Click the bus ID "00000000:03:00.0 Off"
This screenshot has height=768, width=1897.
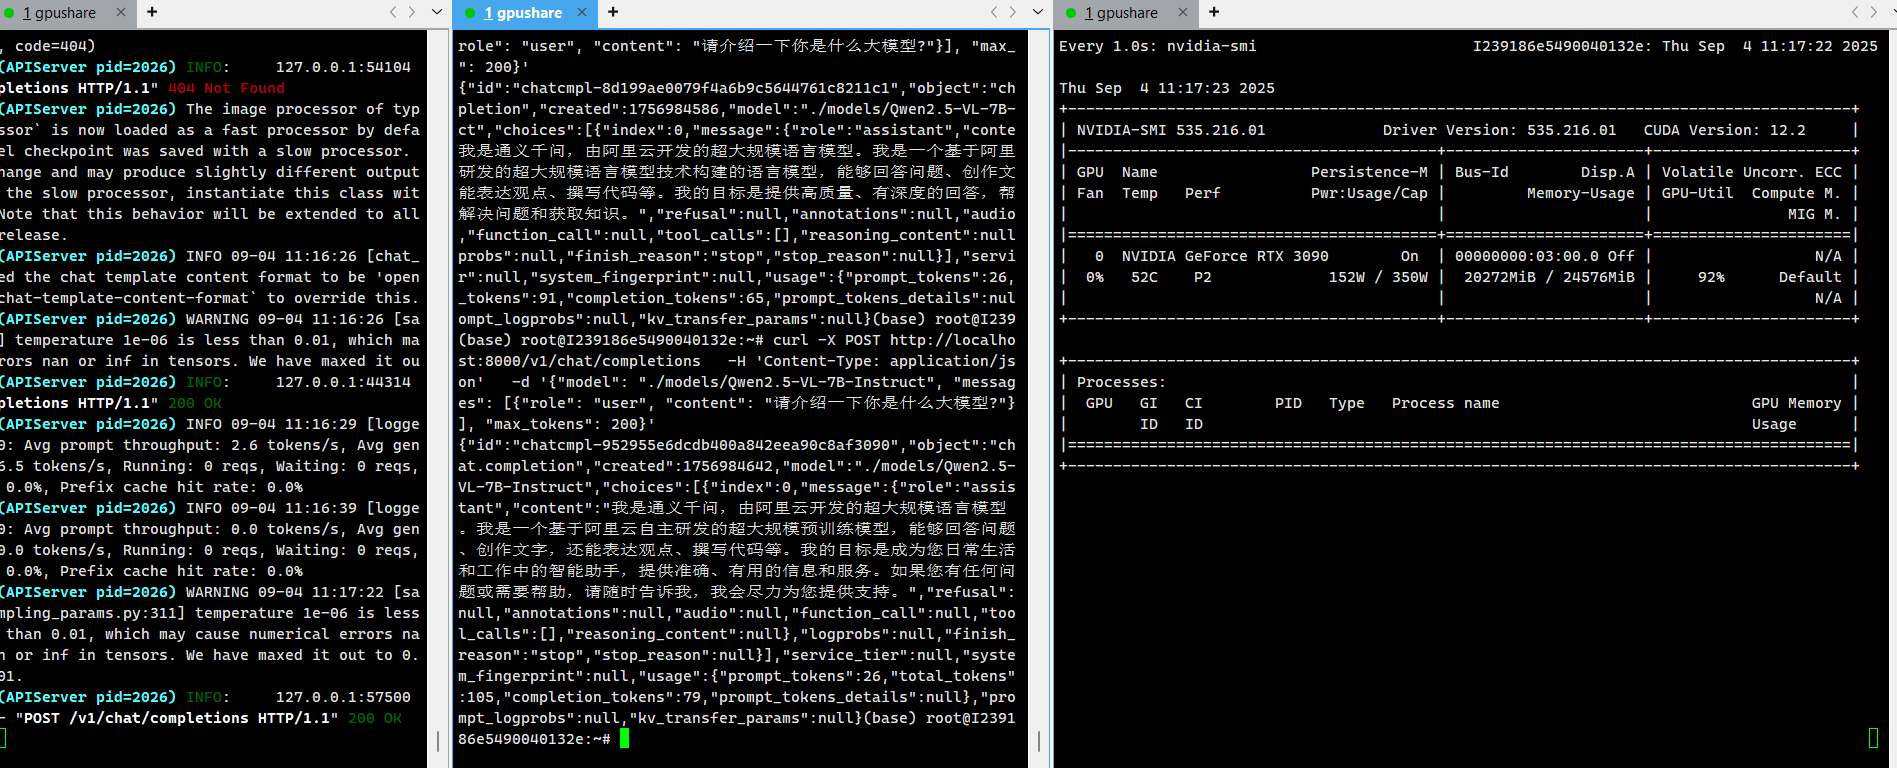tap(1545, 256)
